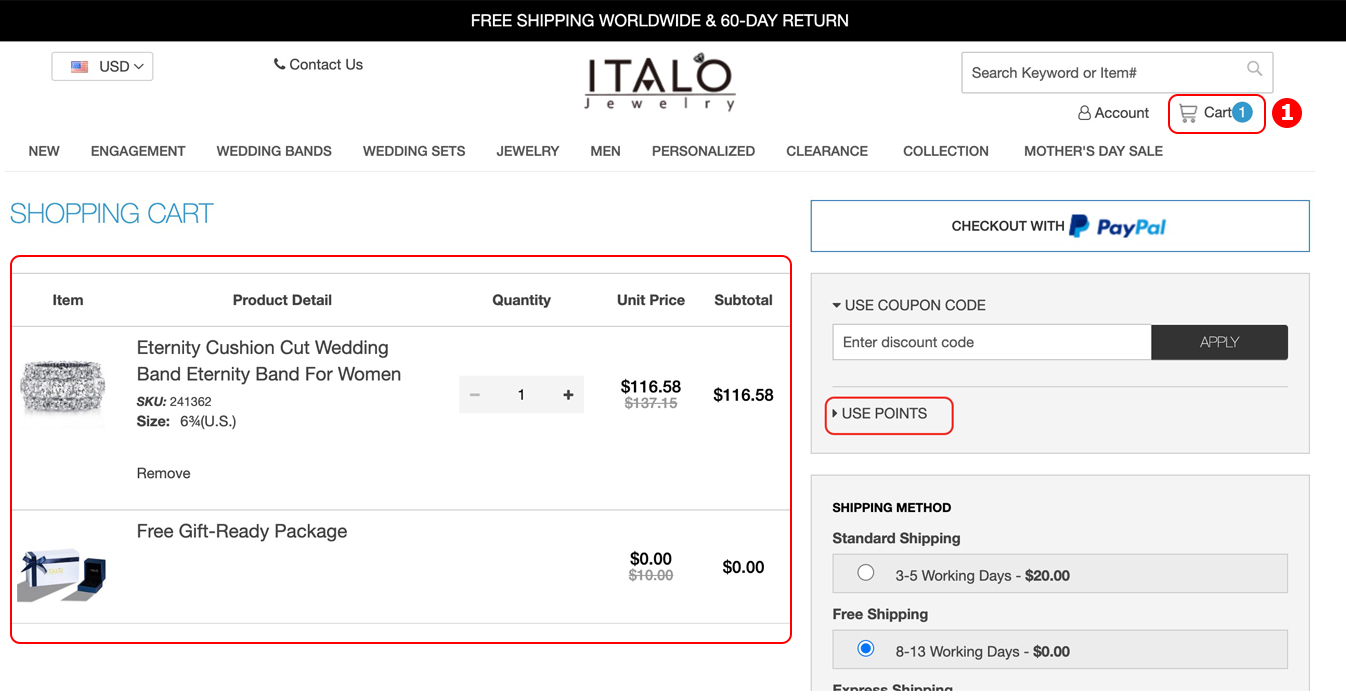Open the Account user icon
Screen dimensions: 1346x700
(x=1084, y=113)
